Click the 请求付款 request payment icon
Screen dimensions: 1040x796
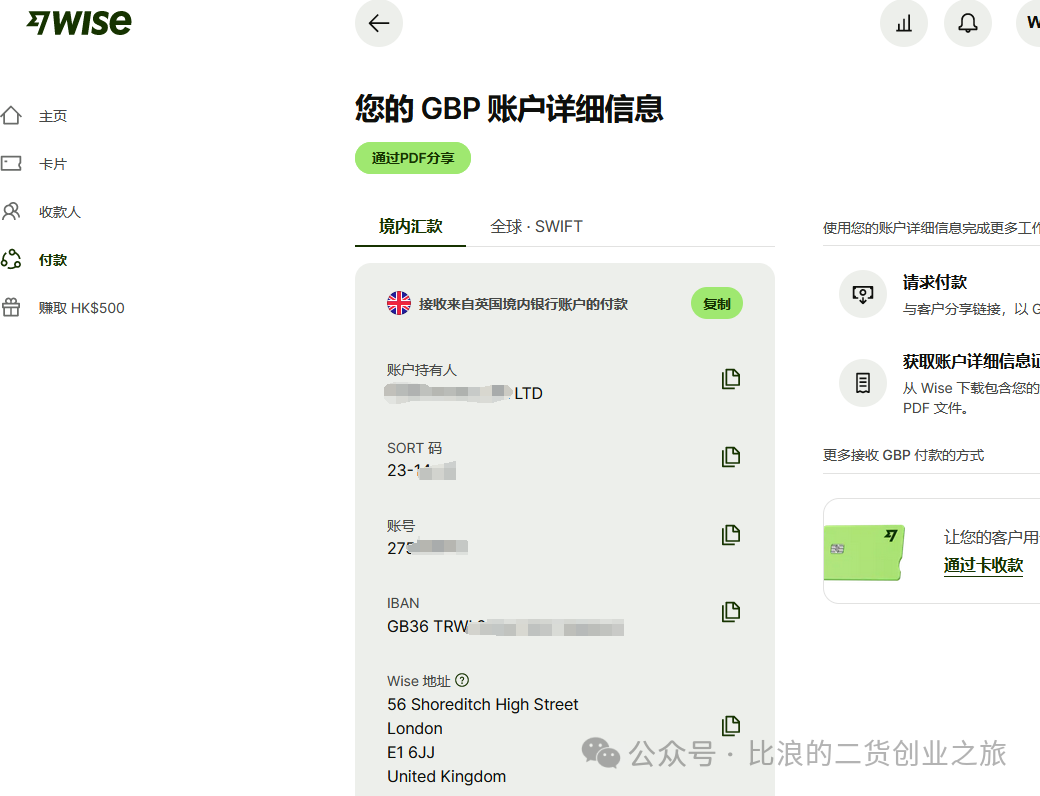click(863, 294)
